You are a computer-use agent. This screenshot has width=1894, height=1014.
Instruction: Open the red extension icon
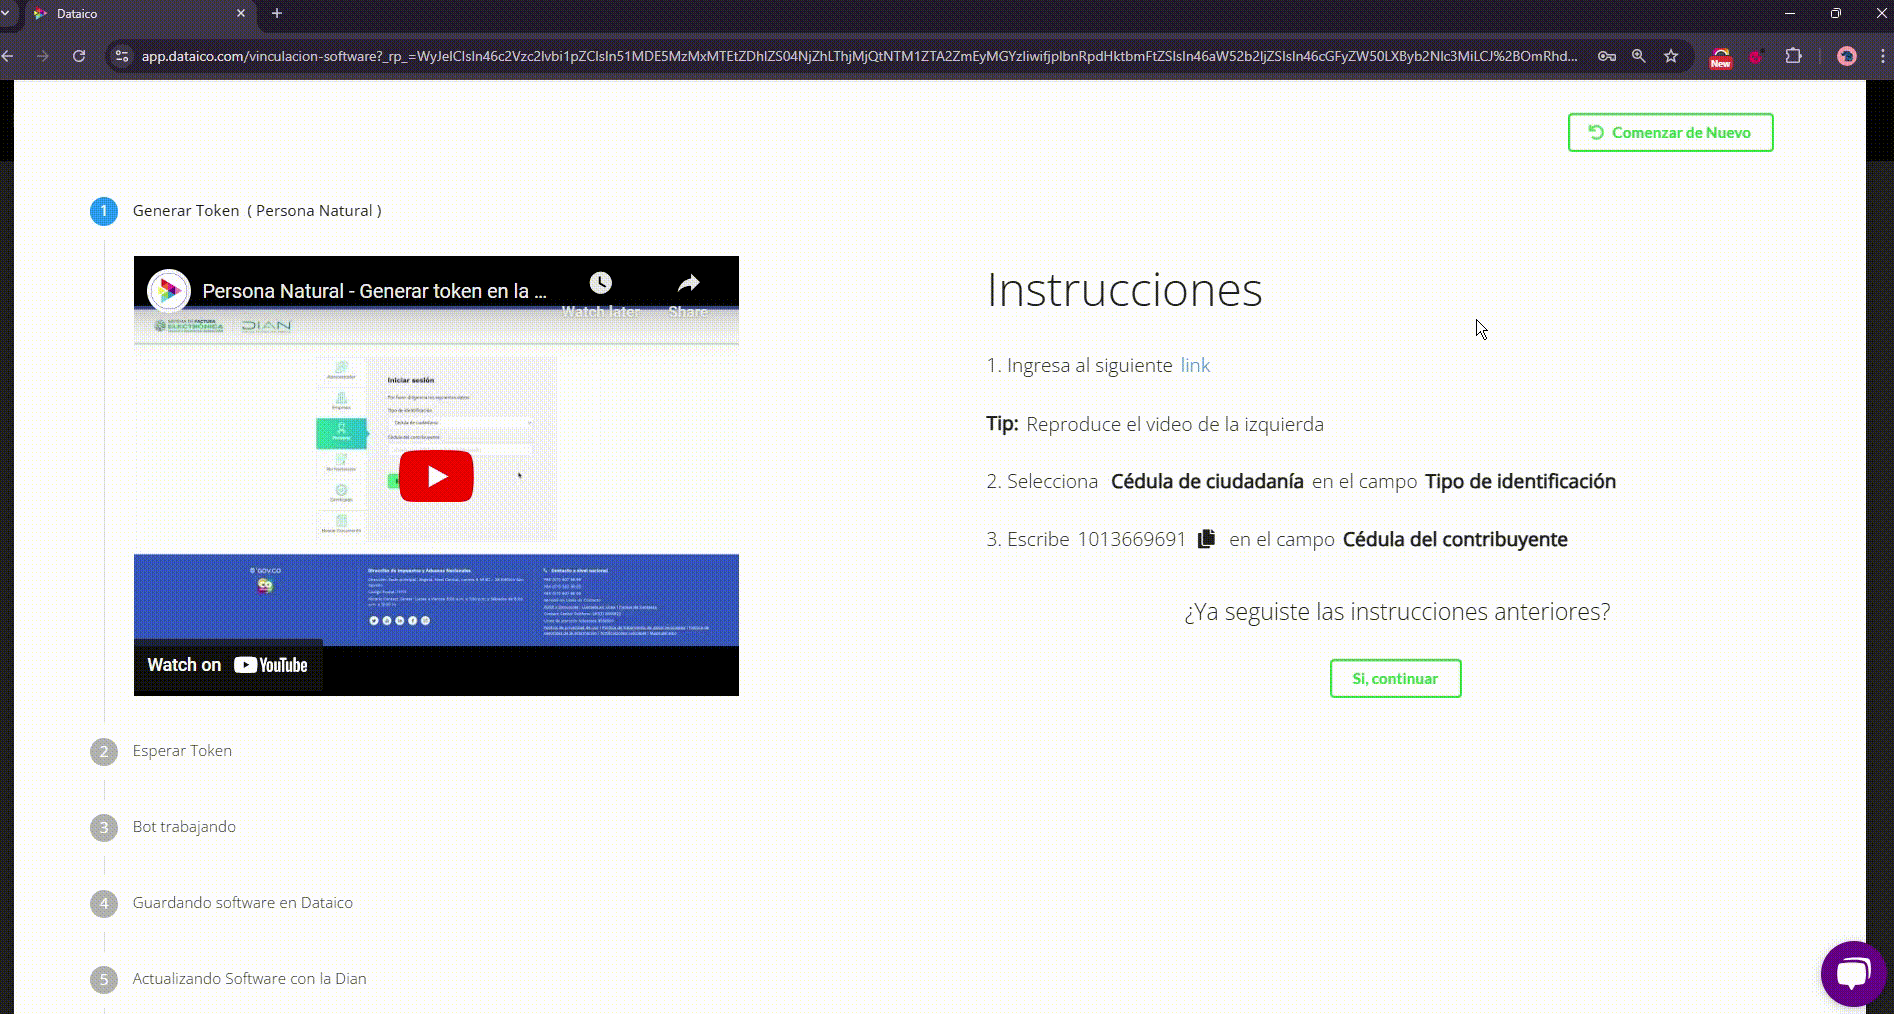pyautogui.click(x=1755, y=56)
